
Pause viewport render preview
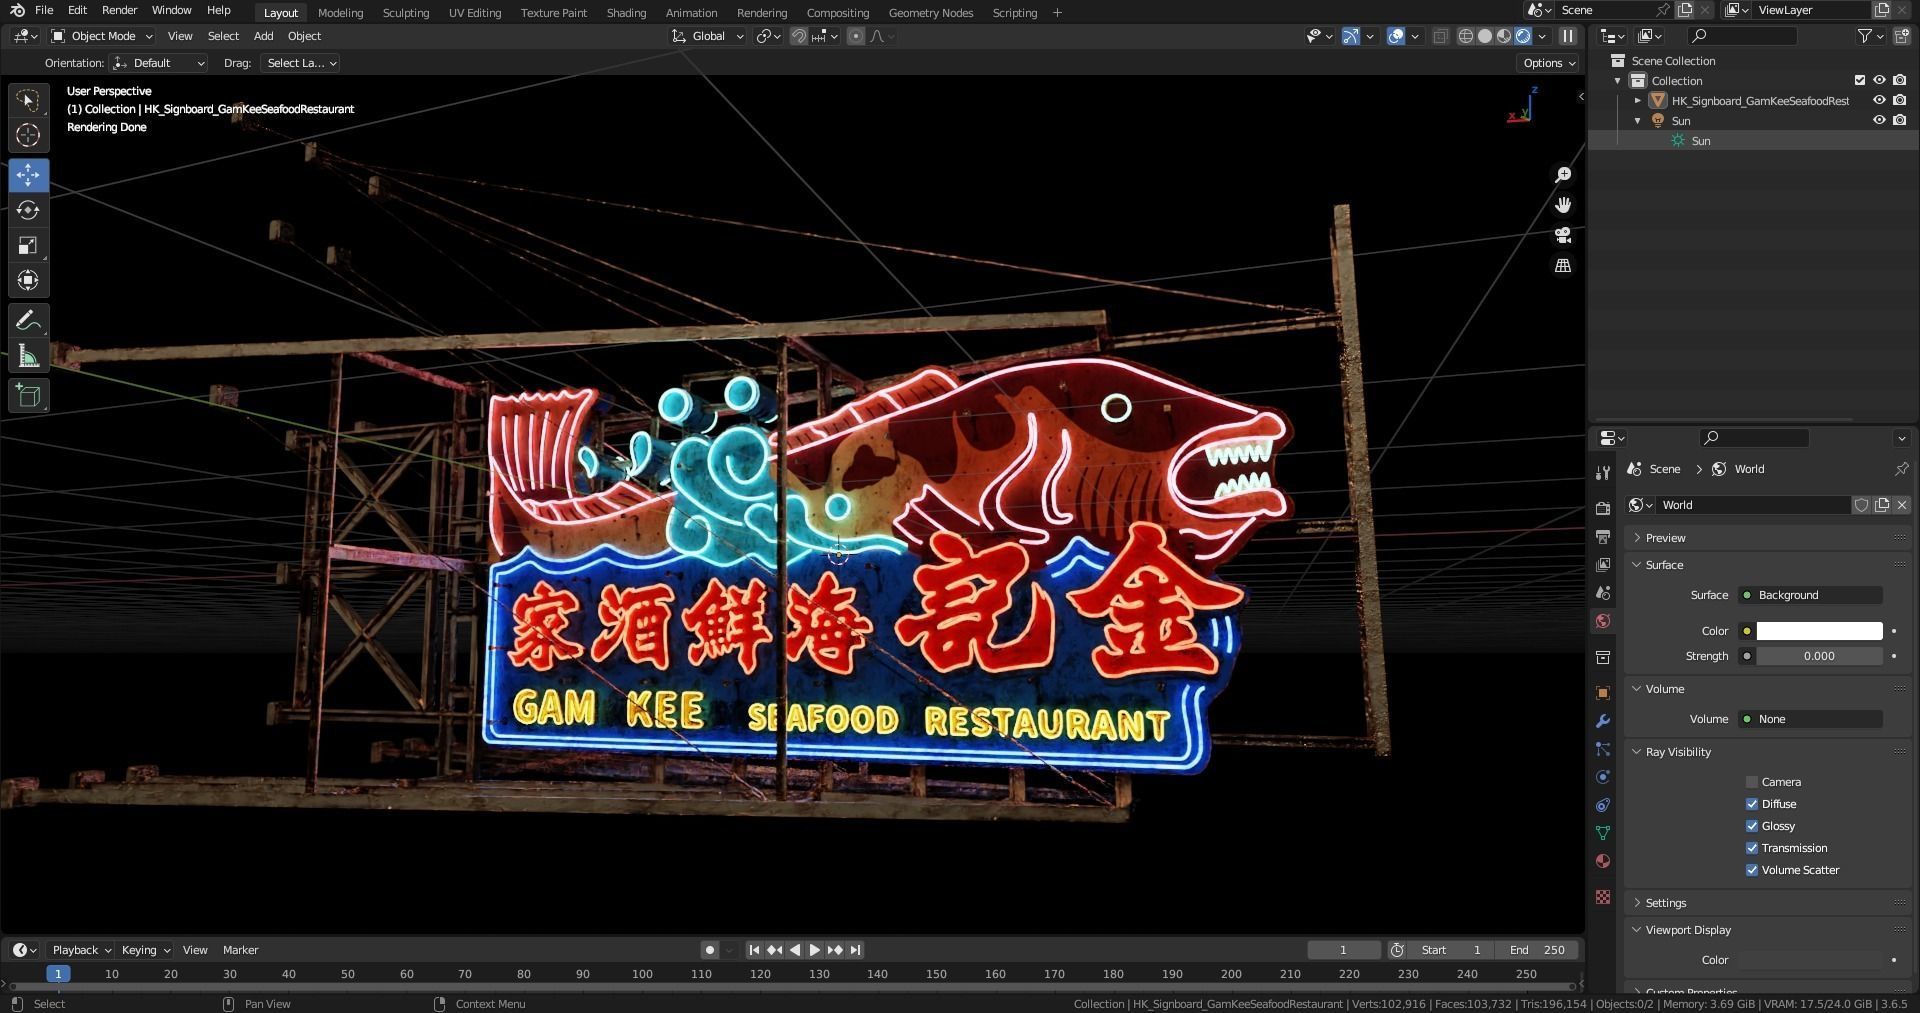pos(1568,36)
